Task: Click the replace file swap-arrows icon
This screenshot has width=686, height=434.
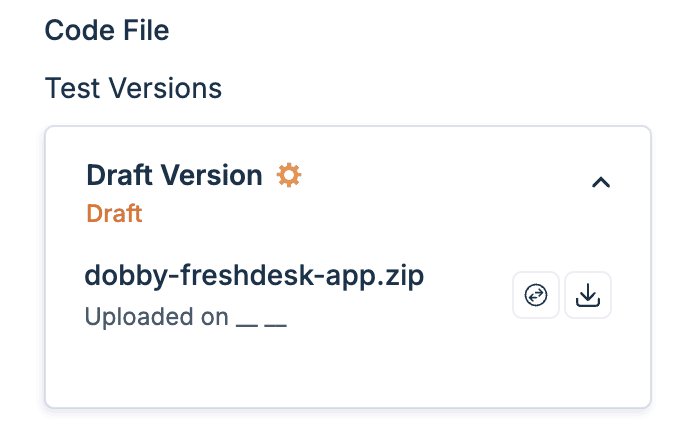Action: (x=536, y=296)
